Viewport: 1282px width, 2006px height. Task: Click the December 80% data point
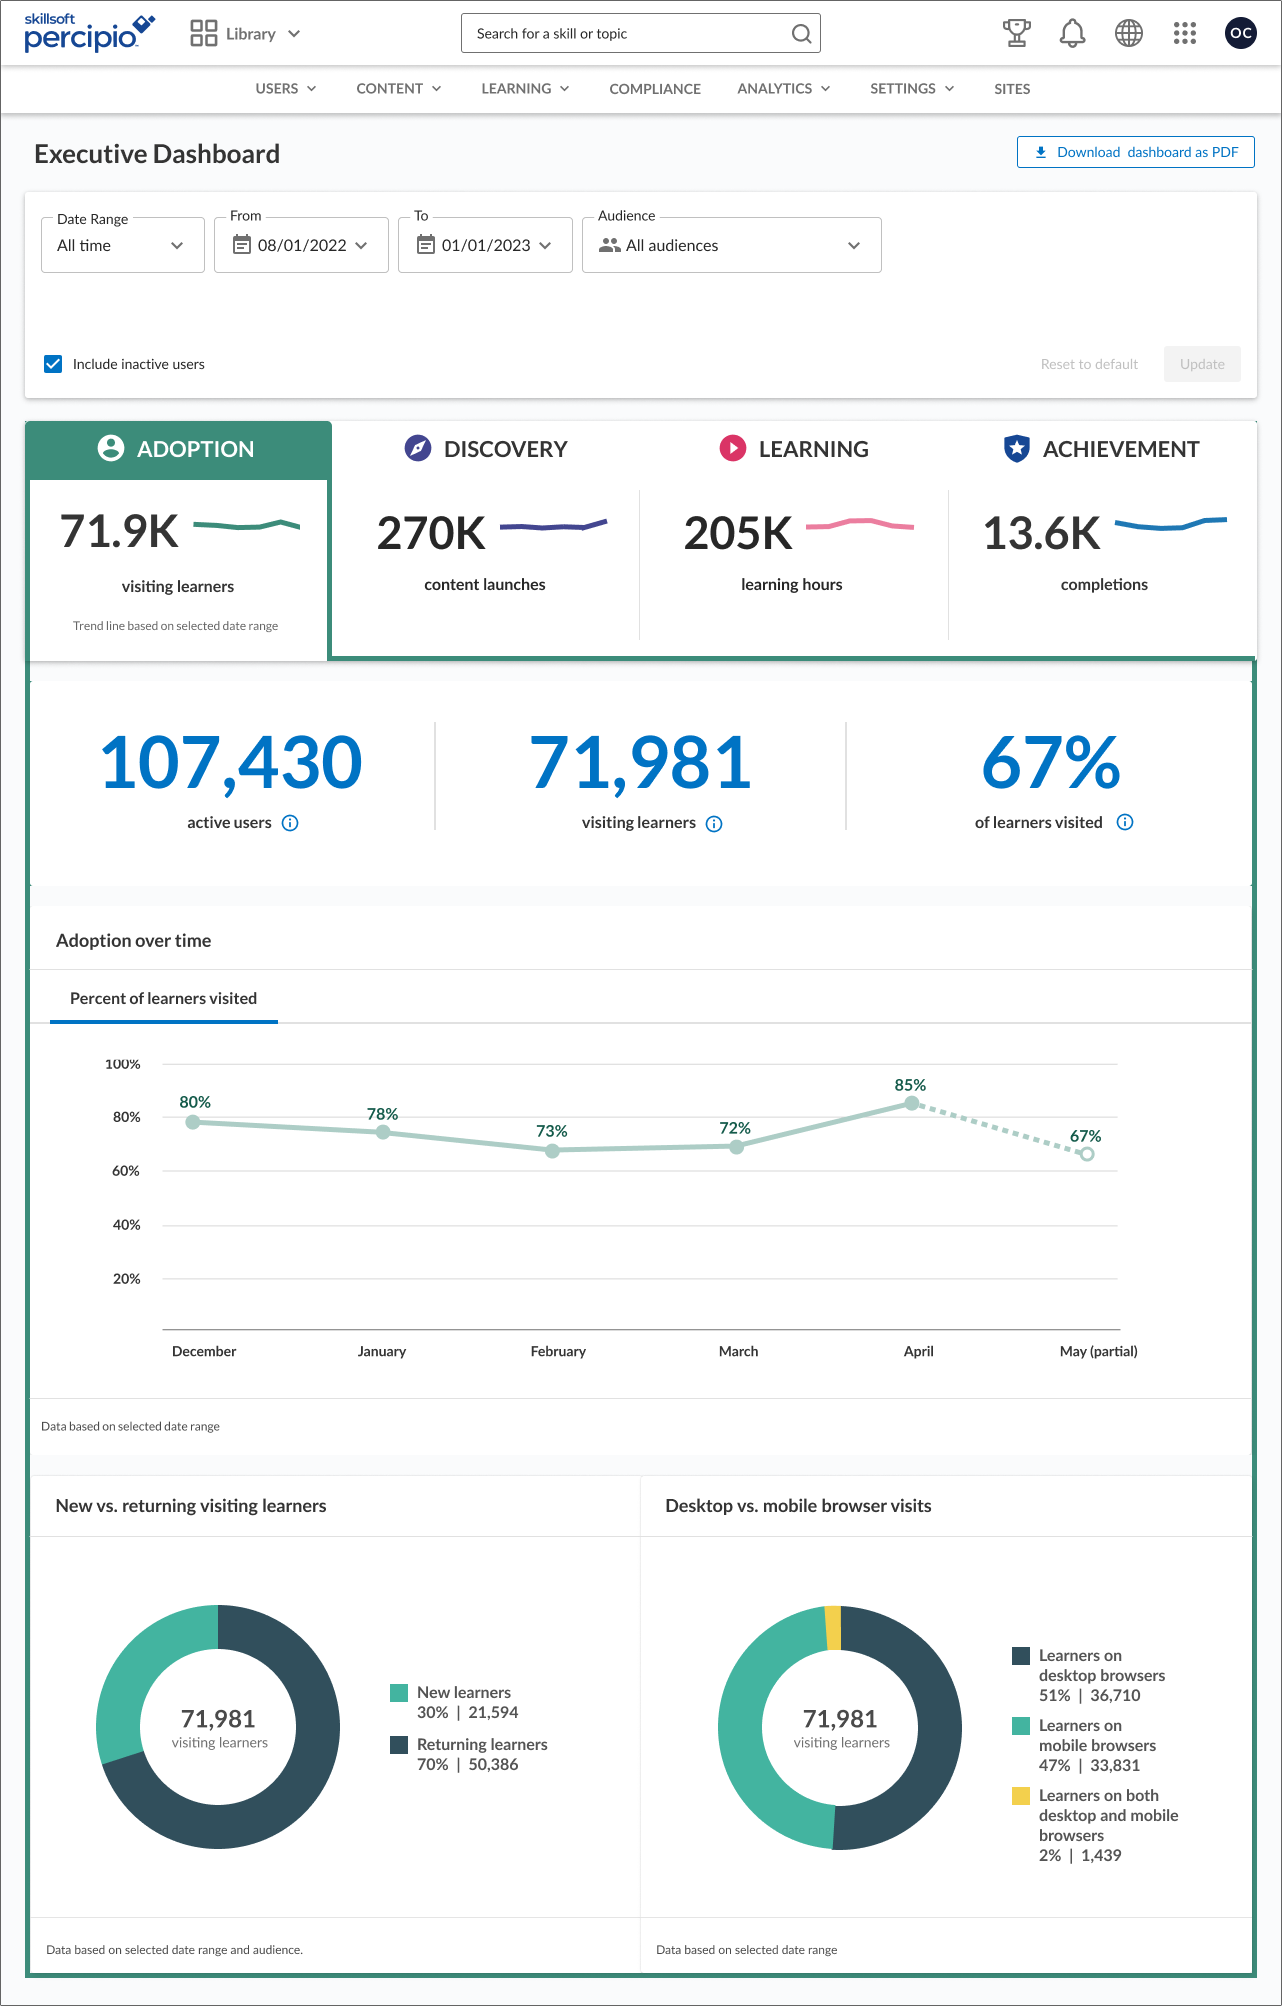point(193,1122)
